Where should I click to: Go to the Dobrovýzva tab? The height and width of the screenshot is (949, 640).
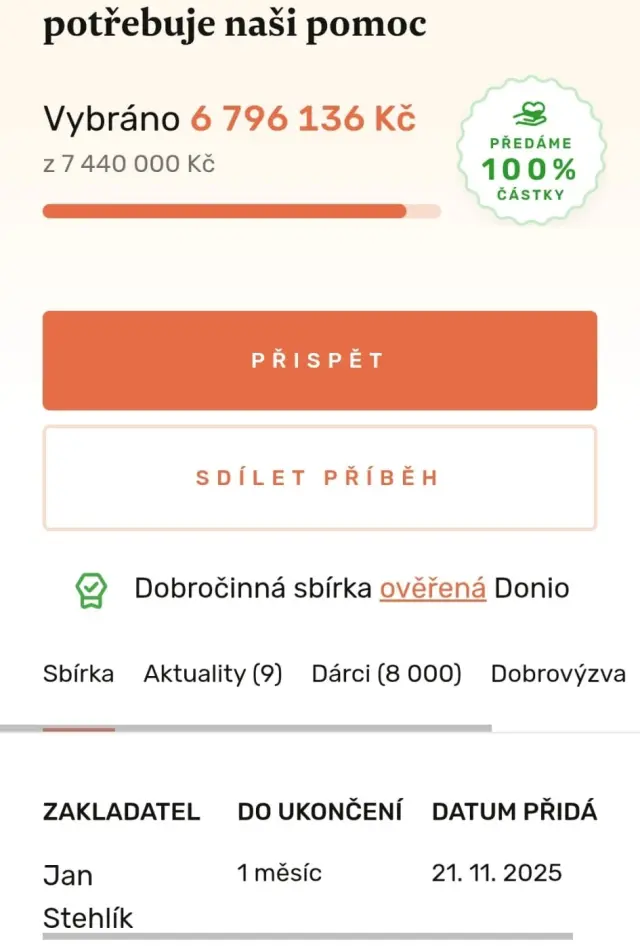click(x=558, y=674)
